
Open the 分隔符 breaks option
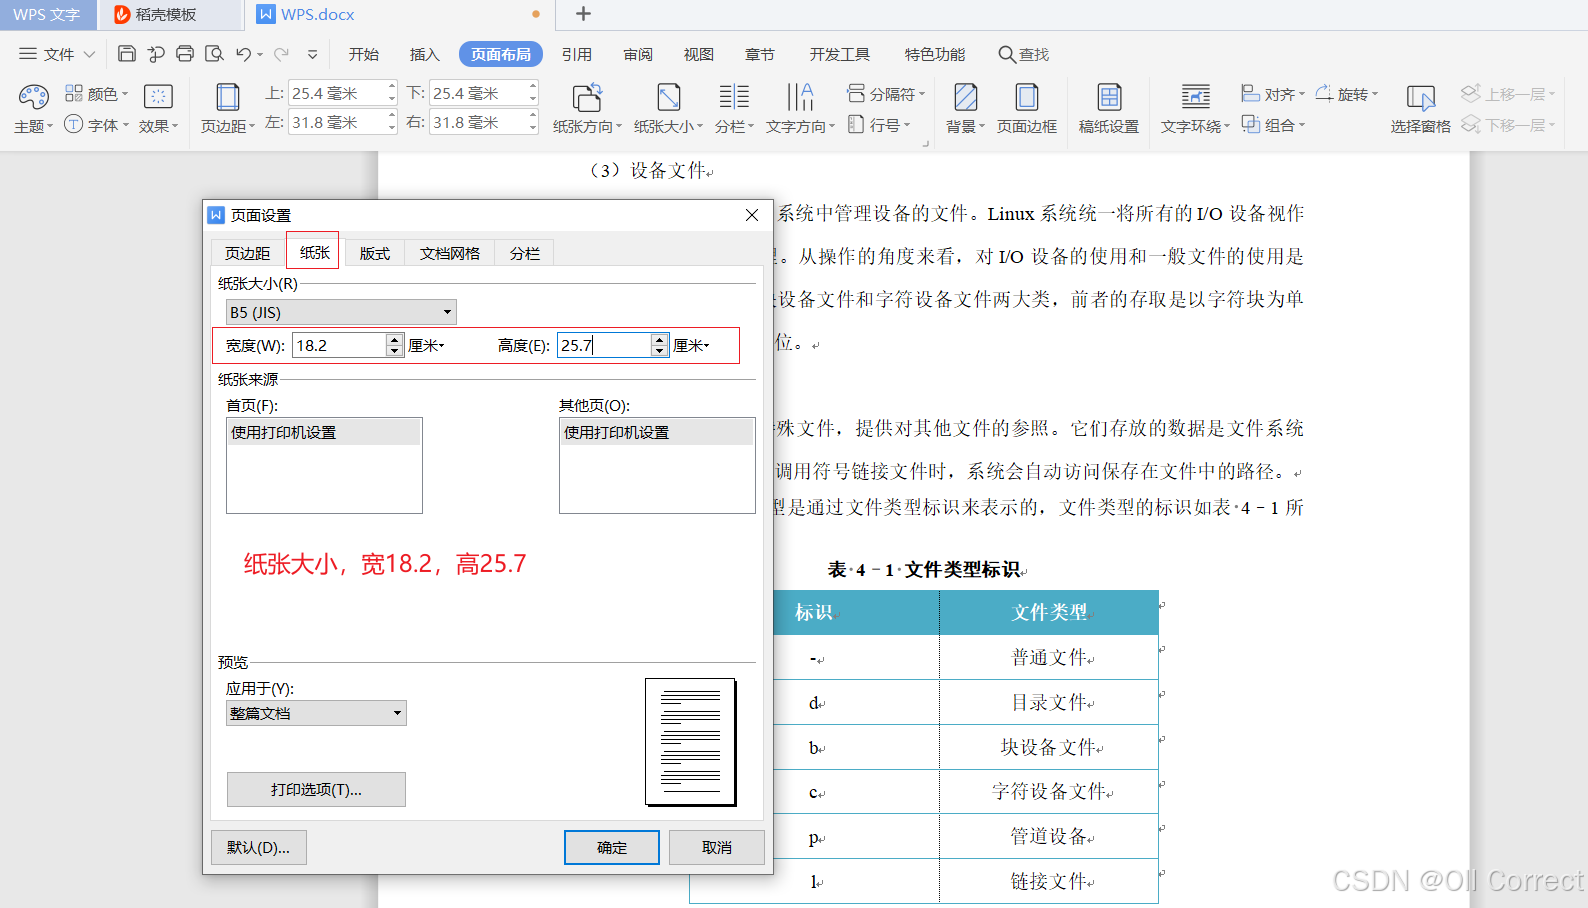tap(886, 94)
